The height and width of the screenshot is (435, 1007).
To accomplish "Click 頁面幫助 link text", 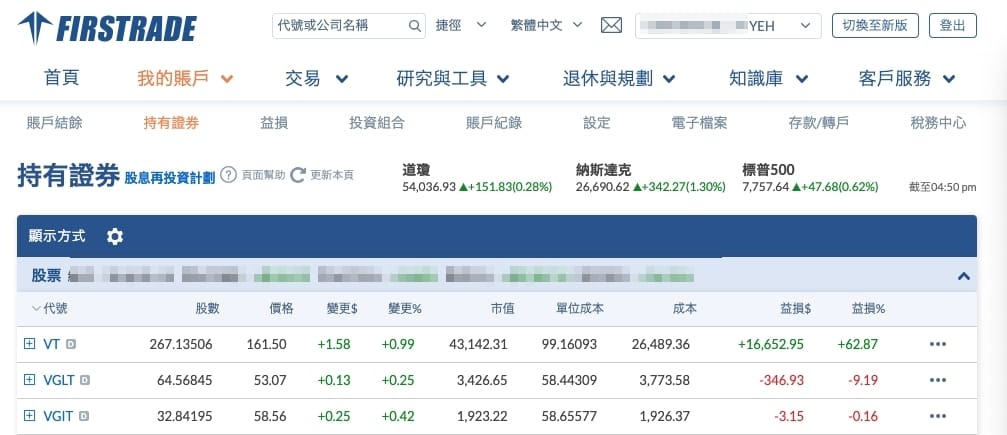I will tap(263, 175).
